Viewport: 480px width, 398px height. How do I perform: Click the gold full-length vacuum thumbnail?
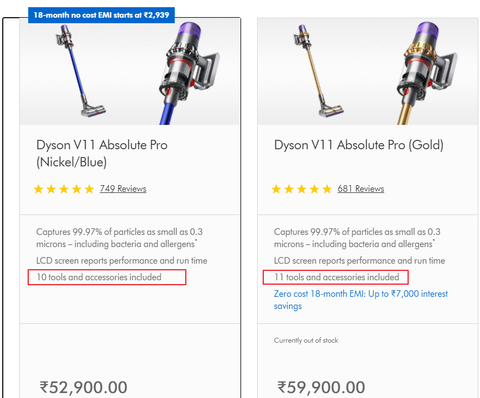tap(317, 71)
